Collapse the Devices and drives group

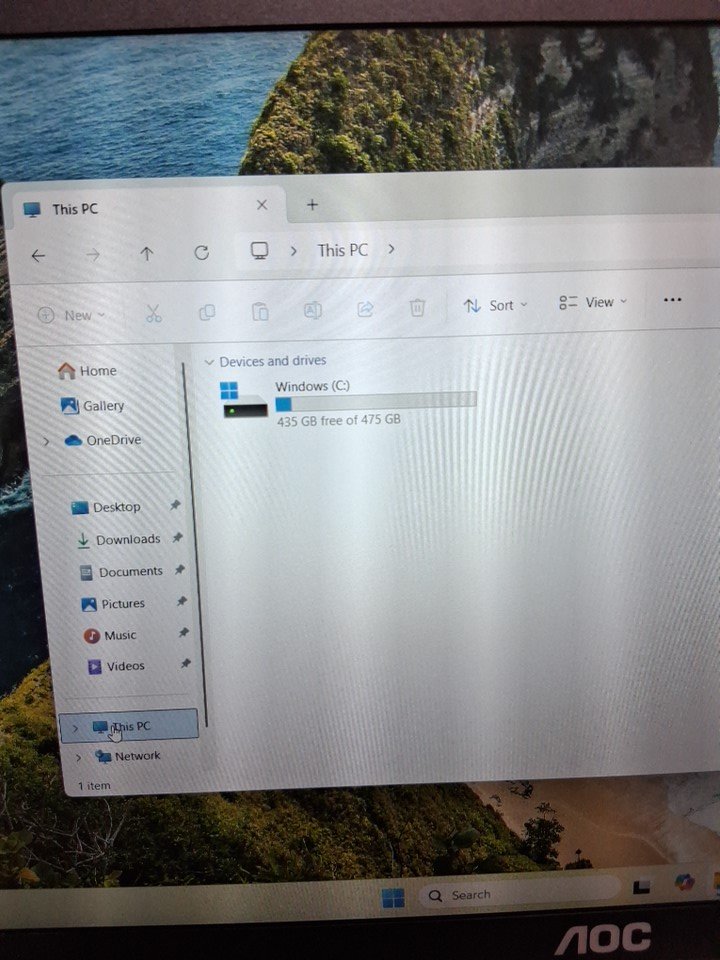point(209,362)
